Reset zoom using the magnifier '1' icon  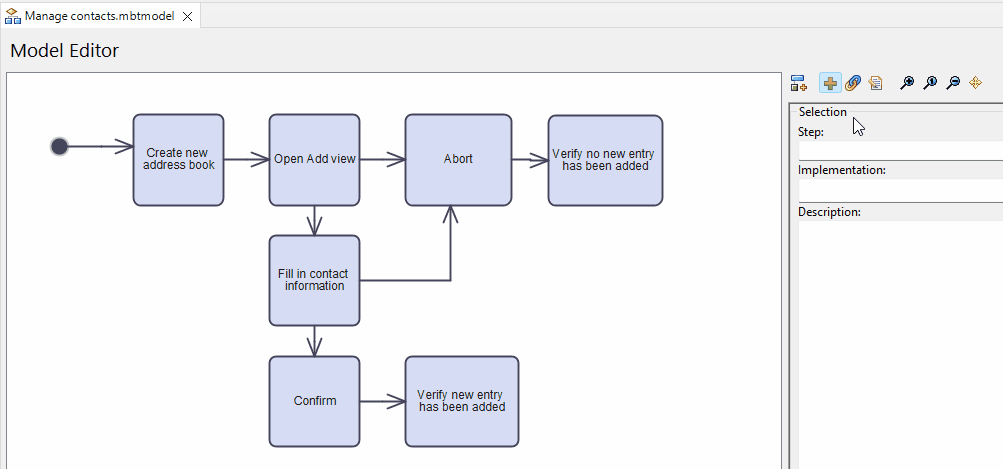(930, 83)
